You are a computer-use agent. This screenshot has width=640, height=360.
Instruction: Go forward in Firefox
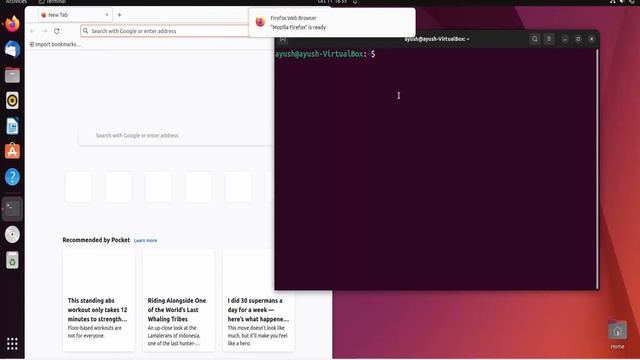click(44, 31)
